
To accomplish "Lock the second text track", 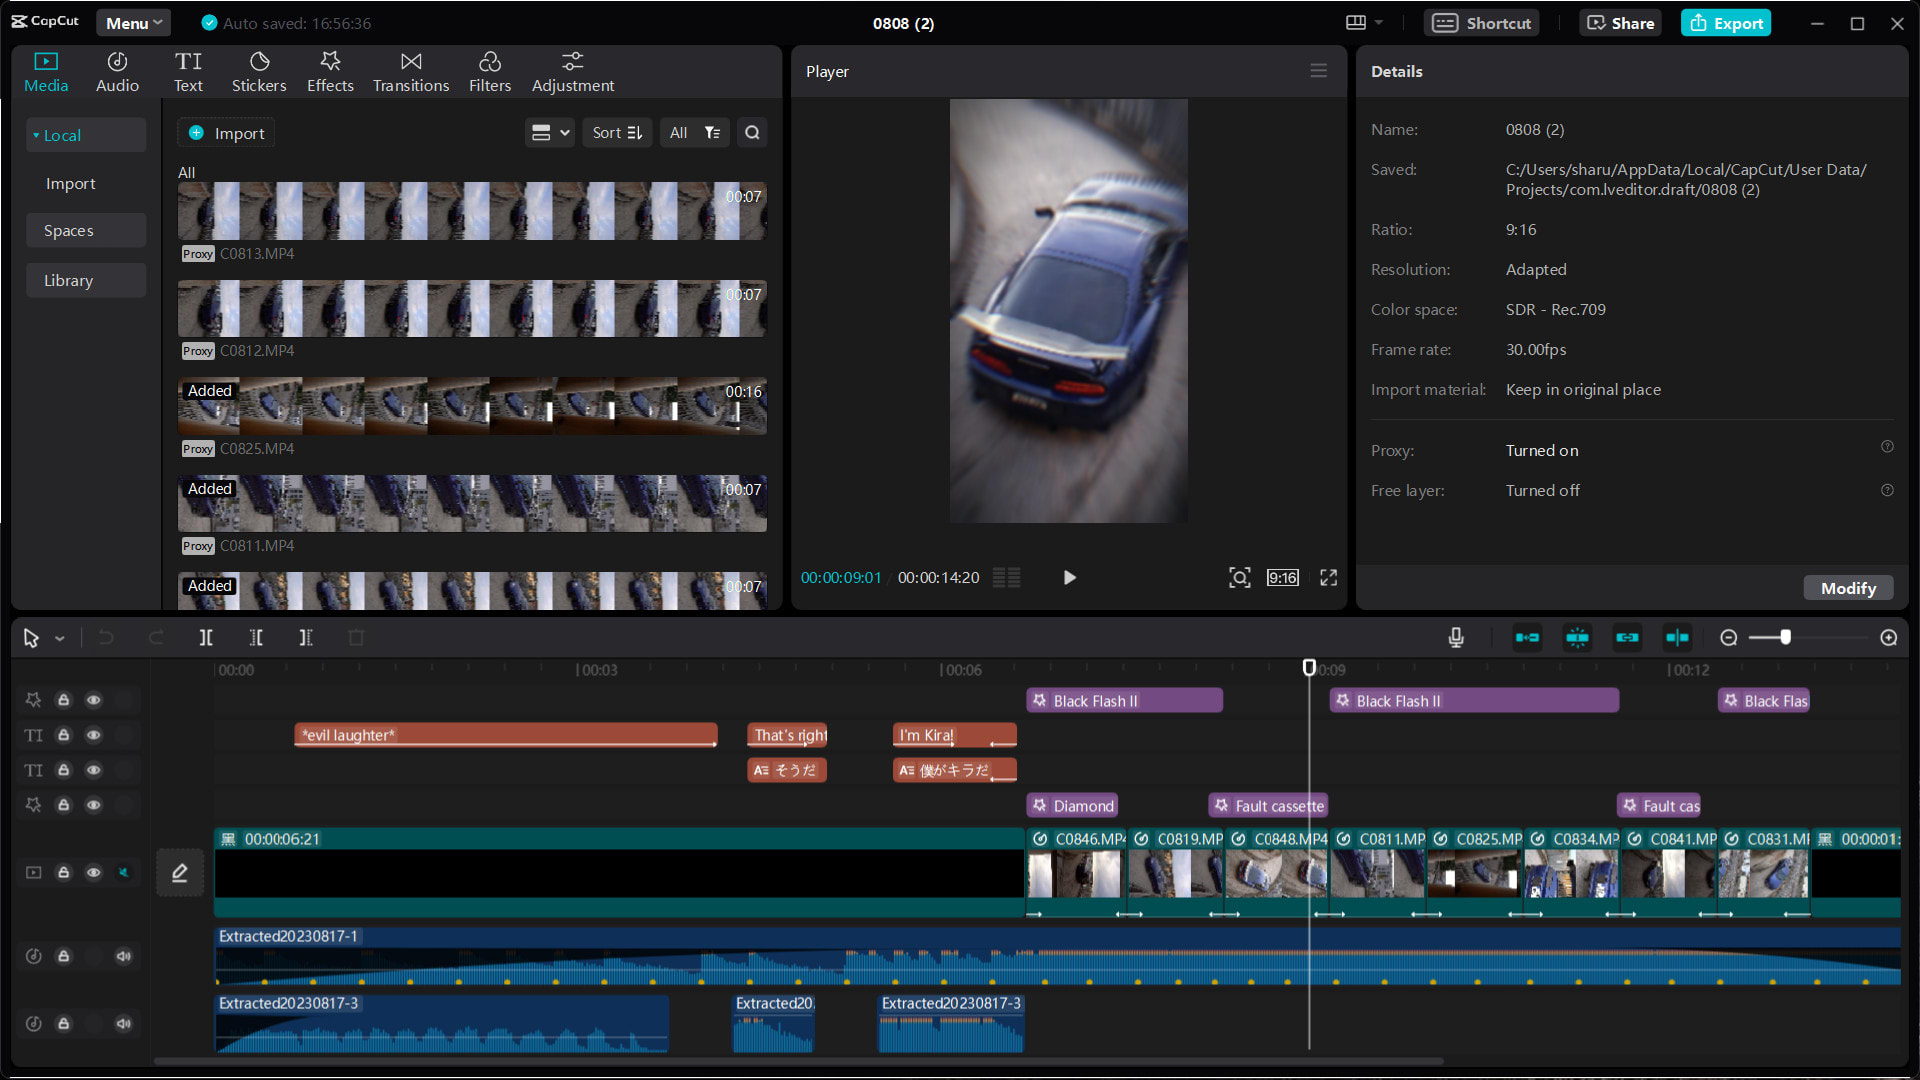I will click(63, 770).
